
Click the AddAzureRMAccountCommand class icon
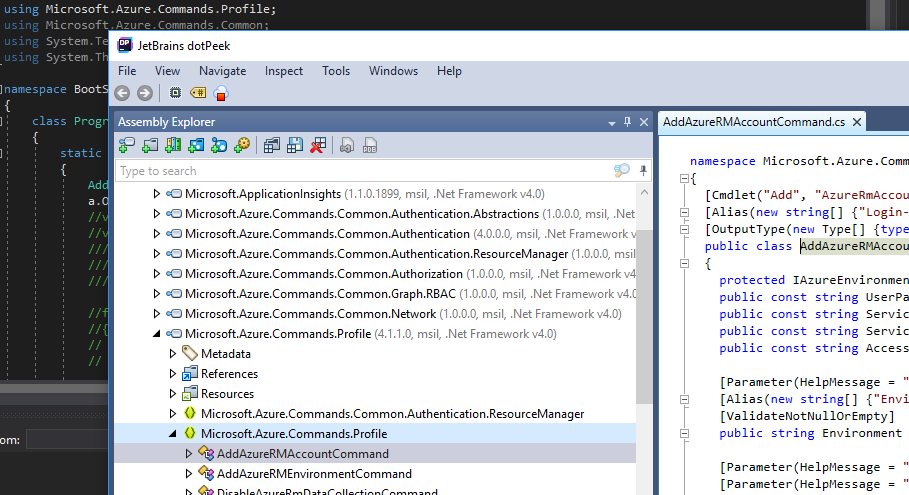click(206, 453)
